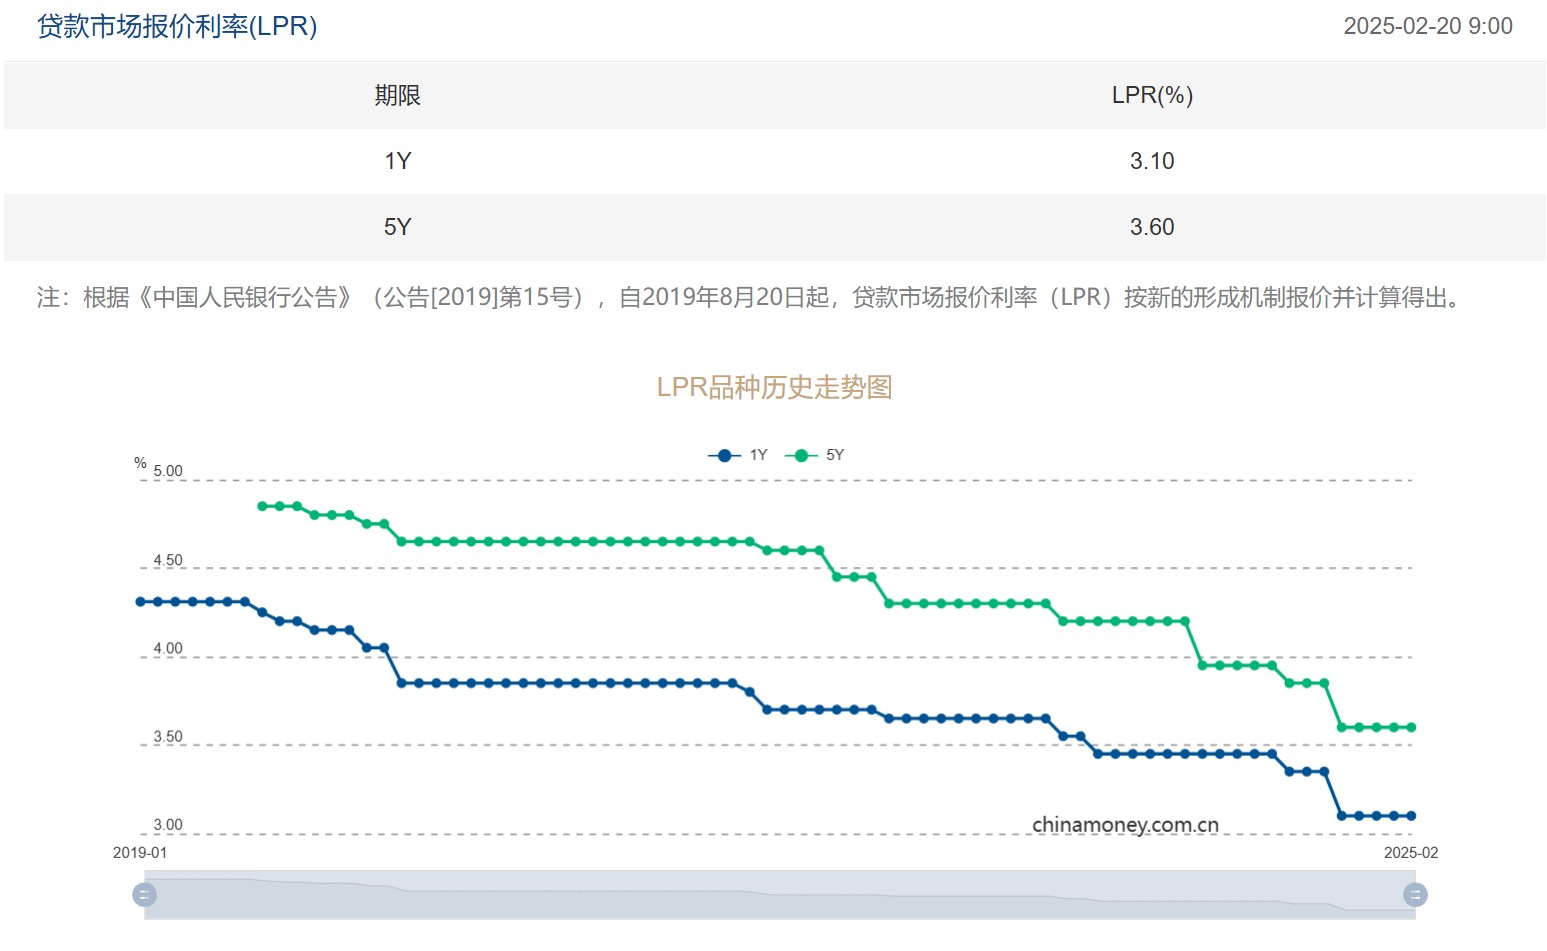Open the 贷款市场报价利率(LPR) title link

[177, 26]
